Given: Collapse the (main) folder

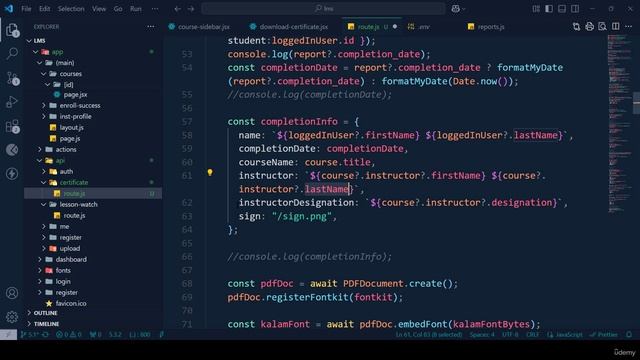Looking at the screenshot, I should [x=40, y=63].
